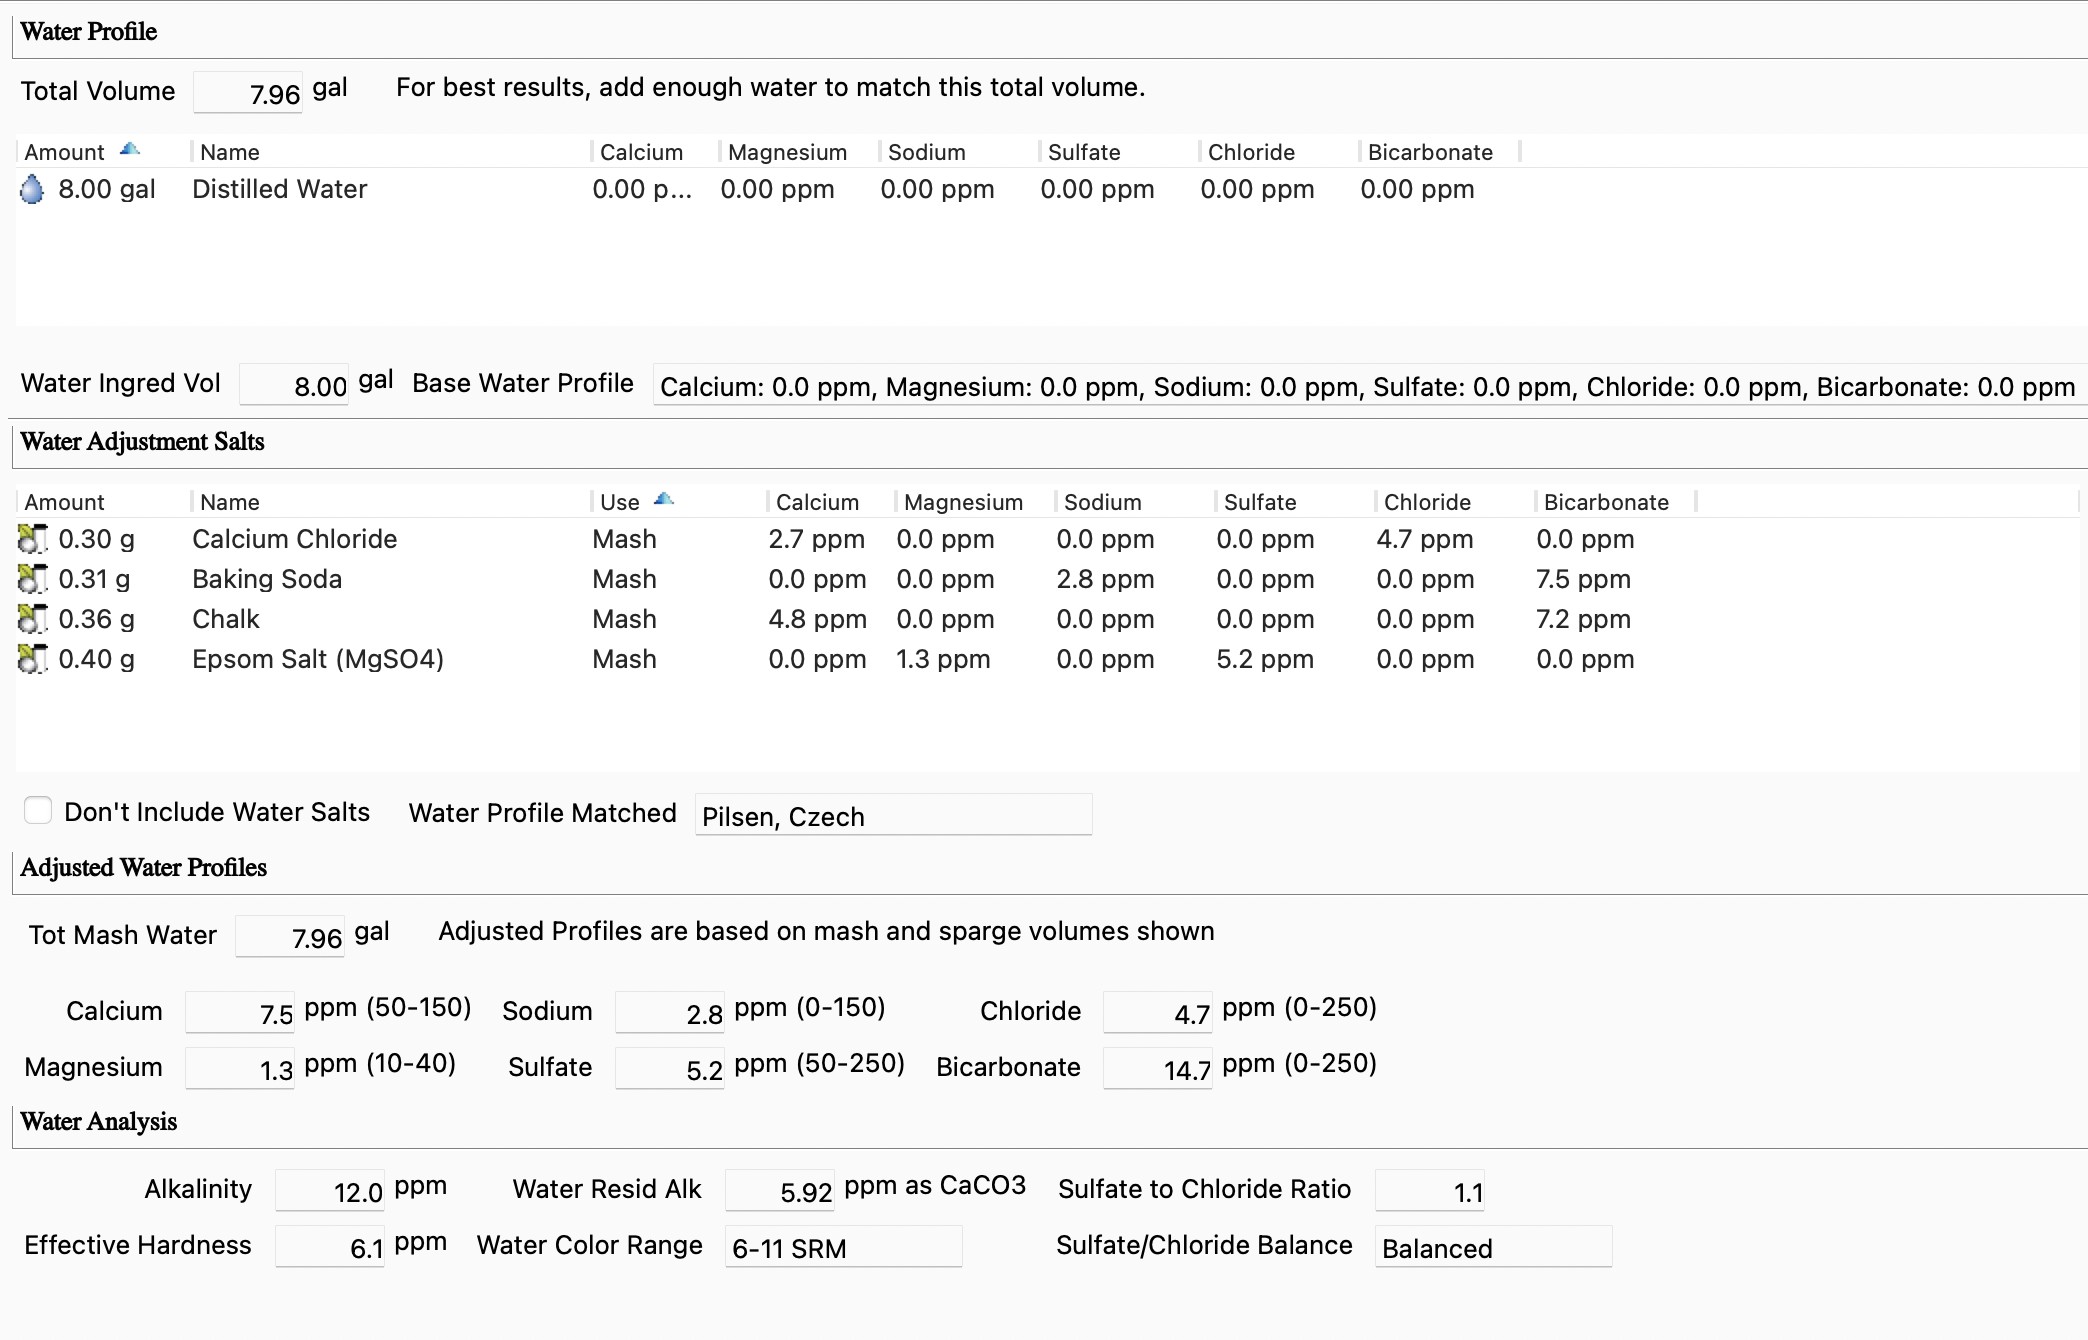Sort salts table by Sulfate column
The image size is (2088, 1340).
click(1295, 502)
